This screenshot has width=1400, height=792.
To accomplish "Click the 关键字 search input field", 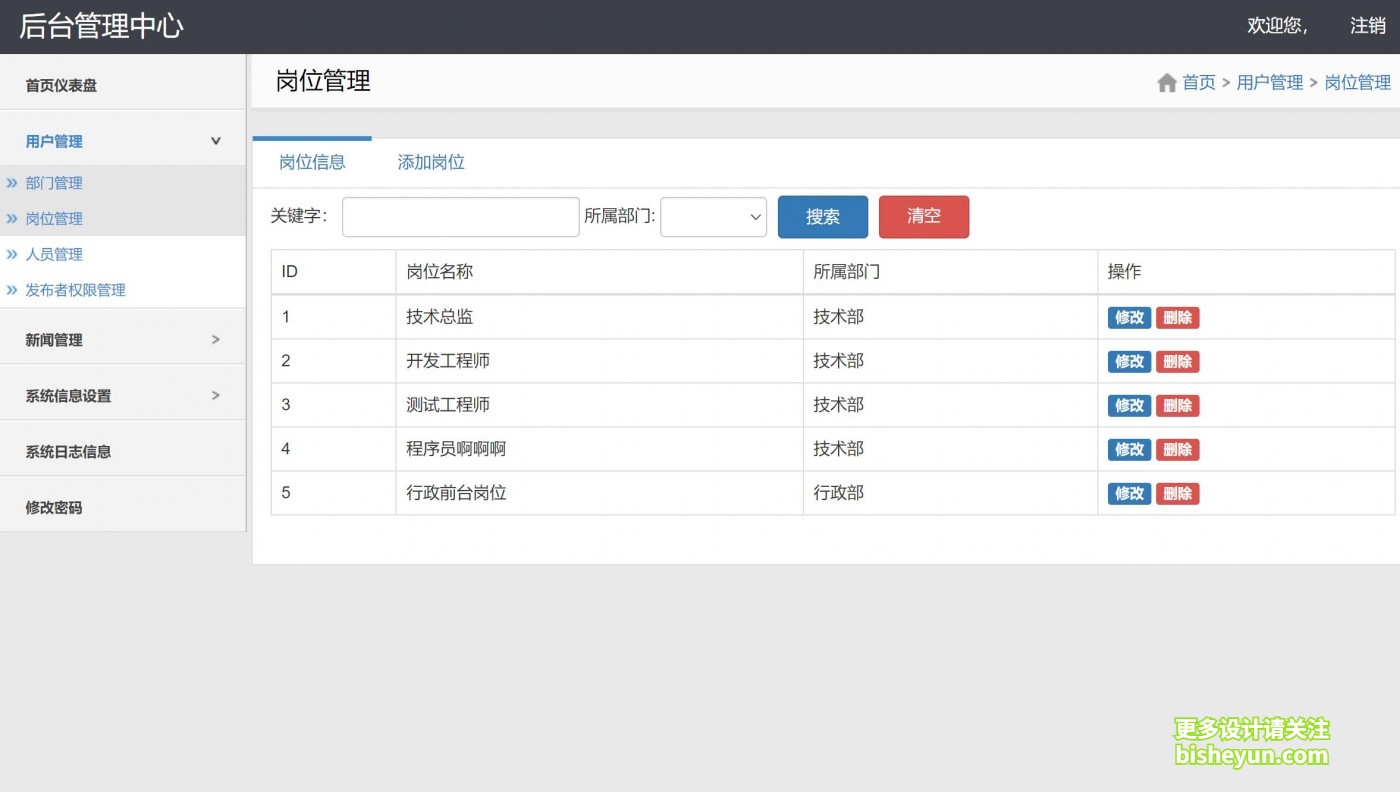I will pos(460,217).
